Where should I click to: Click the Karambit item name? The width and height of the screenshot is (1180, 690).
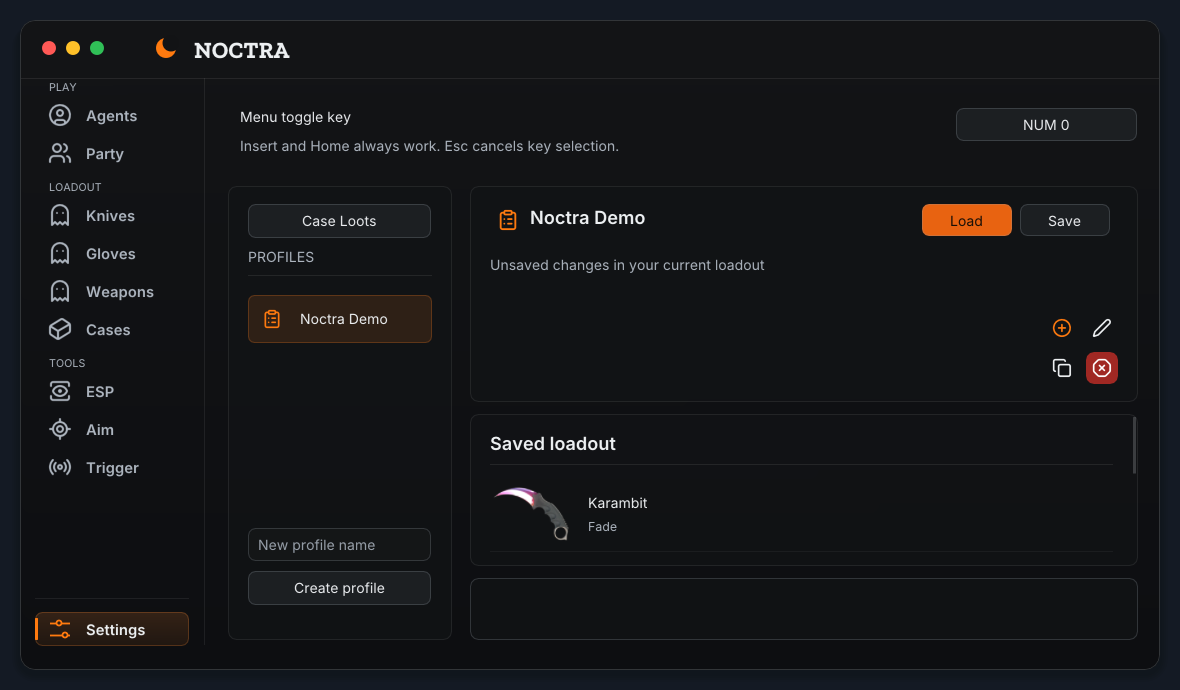coord(617,503)
